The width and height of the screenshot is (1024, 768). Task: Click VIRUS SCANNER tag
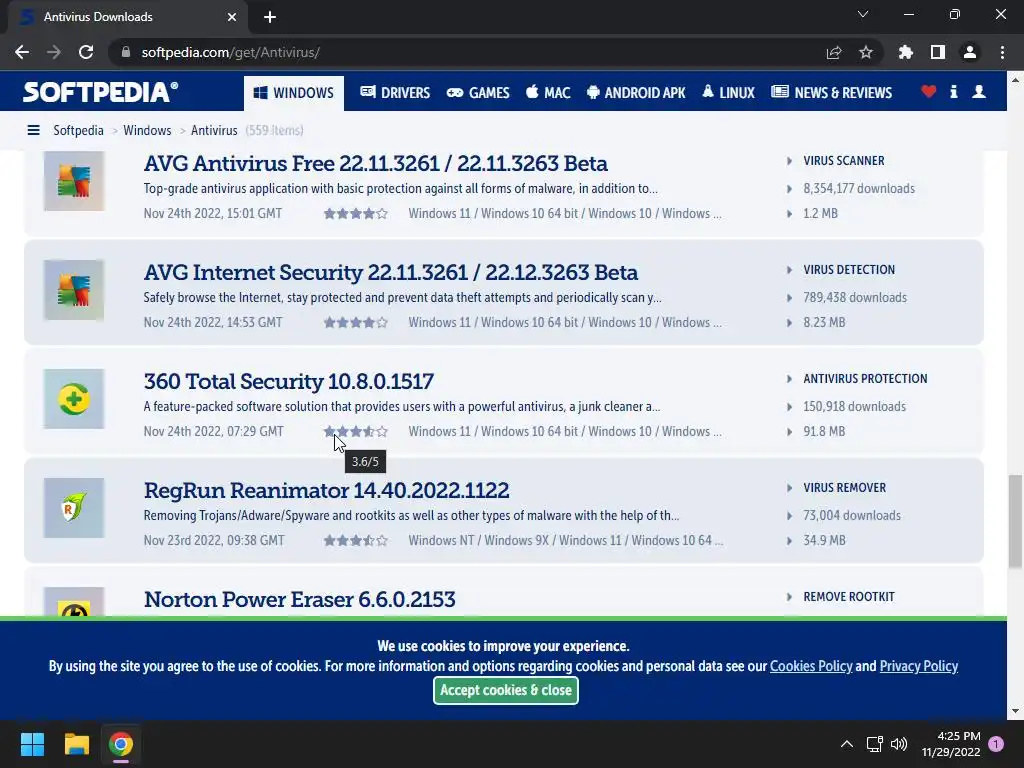[844, 161]
